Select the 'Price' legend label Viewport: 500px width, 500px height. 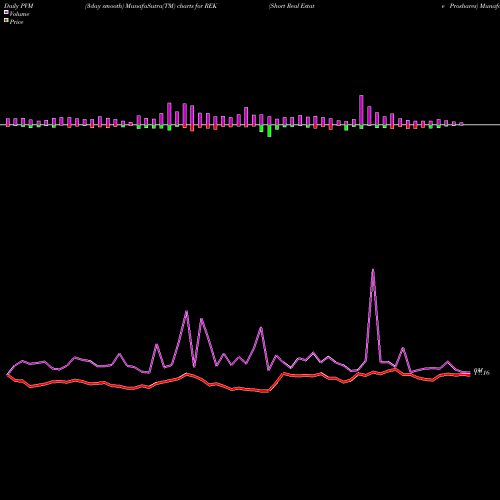16,22
